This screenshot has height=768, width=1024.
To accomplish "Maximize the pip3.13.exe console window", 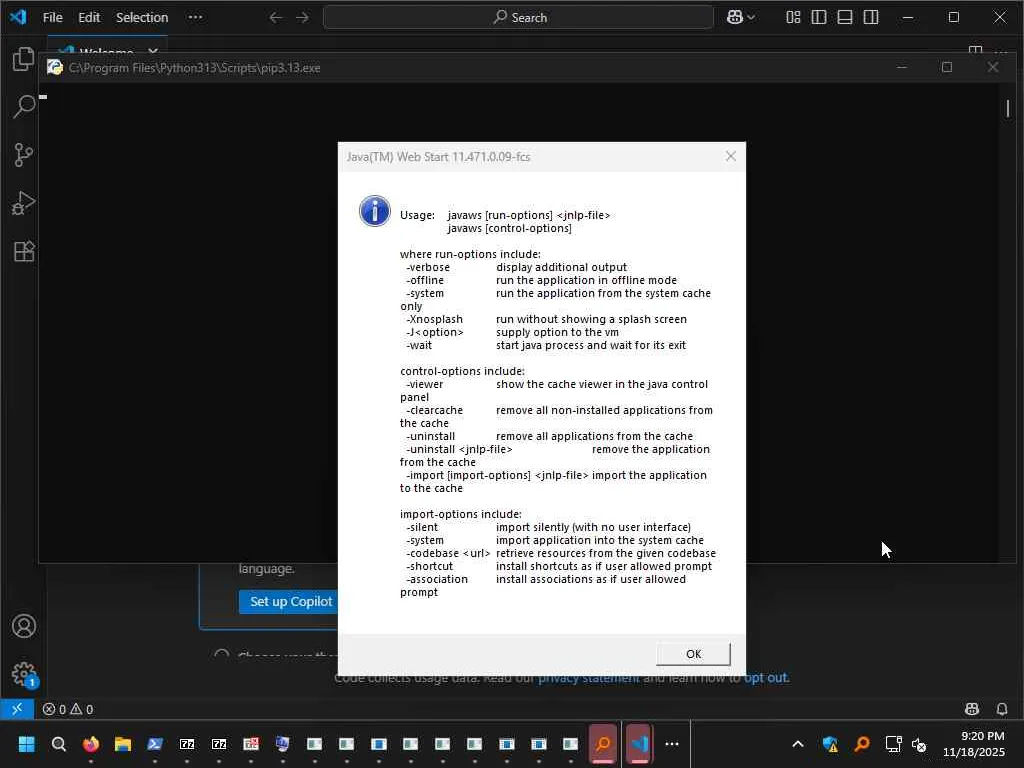I will pyautogui.click(x=947, y=67).
